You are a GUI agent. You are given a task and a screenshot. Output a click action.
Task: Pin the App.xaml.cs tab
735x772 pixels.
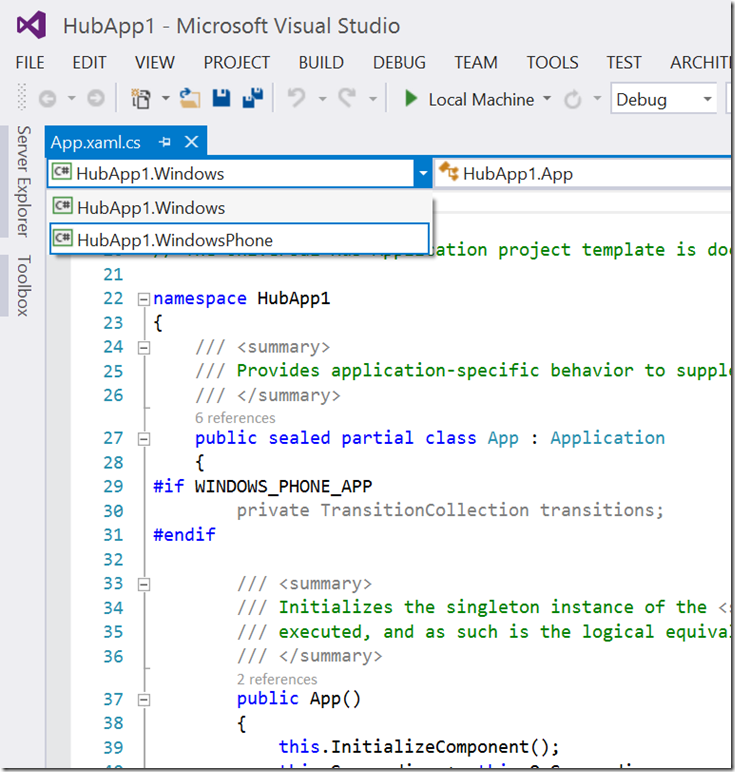click(x=165, y=142)
